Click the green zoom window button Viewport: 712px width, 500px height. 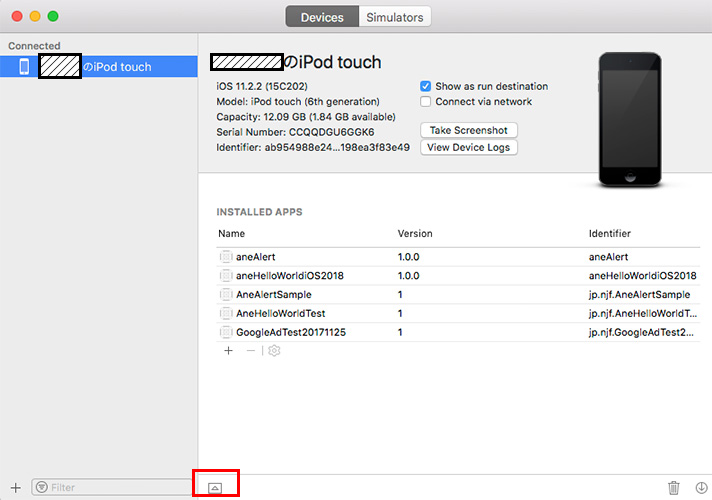(53, 16)
